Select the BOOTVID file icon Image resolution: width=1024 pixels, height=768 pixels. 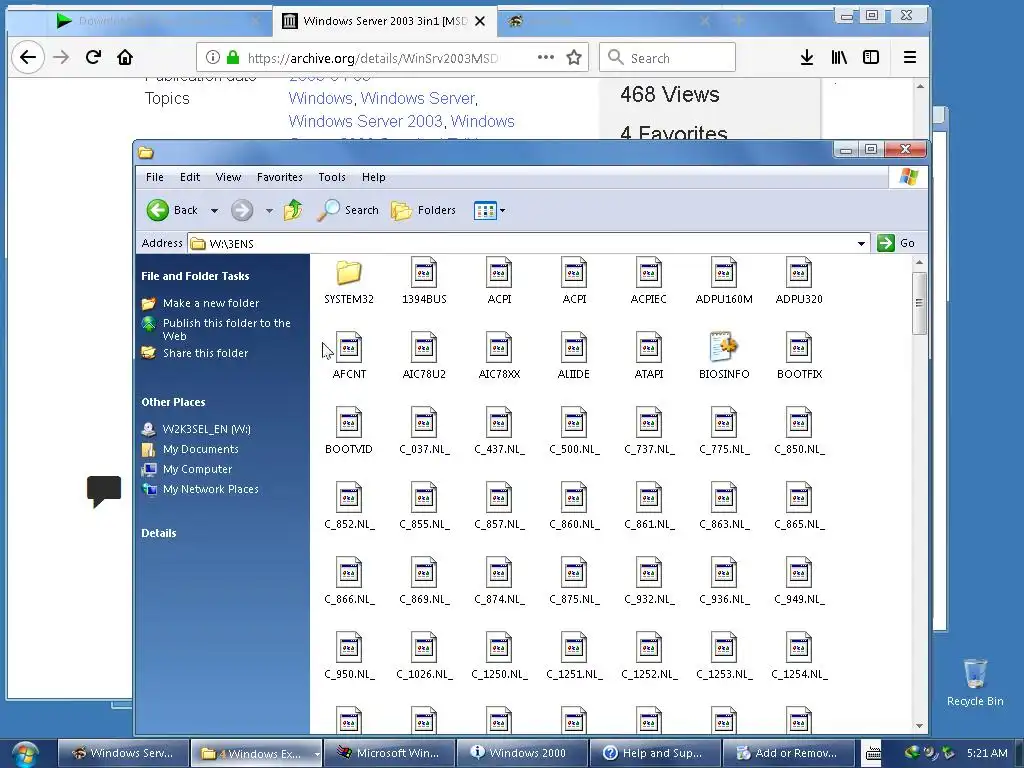pyautogui.click(x=349, y=423)
